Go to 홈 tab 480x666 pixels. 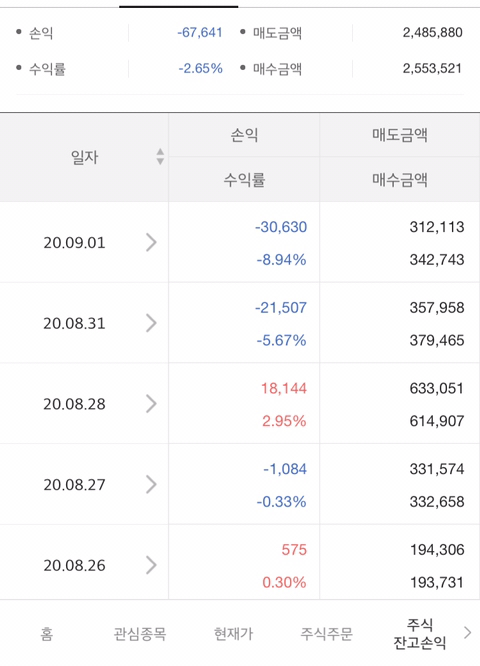coord(47,634)
